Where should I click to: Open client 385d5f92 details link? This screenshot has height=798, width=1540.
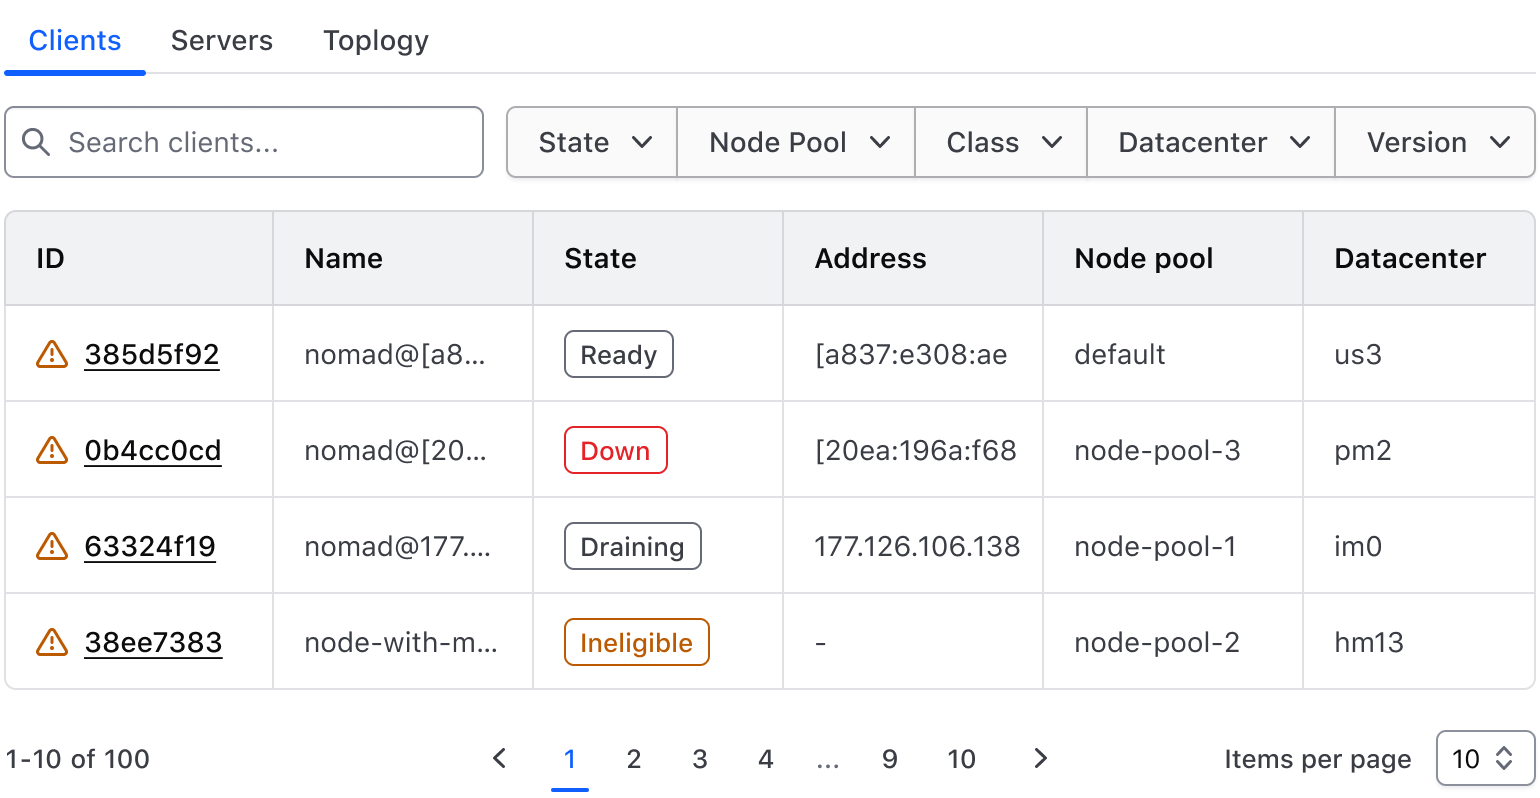[152, 354]
